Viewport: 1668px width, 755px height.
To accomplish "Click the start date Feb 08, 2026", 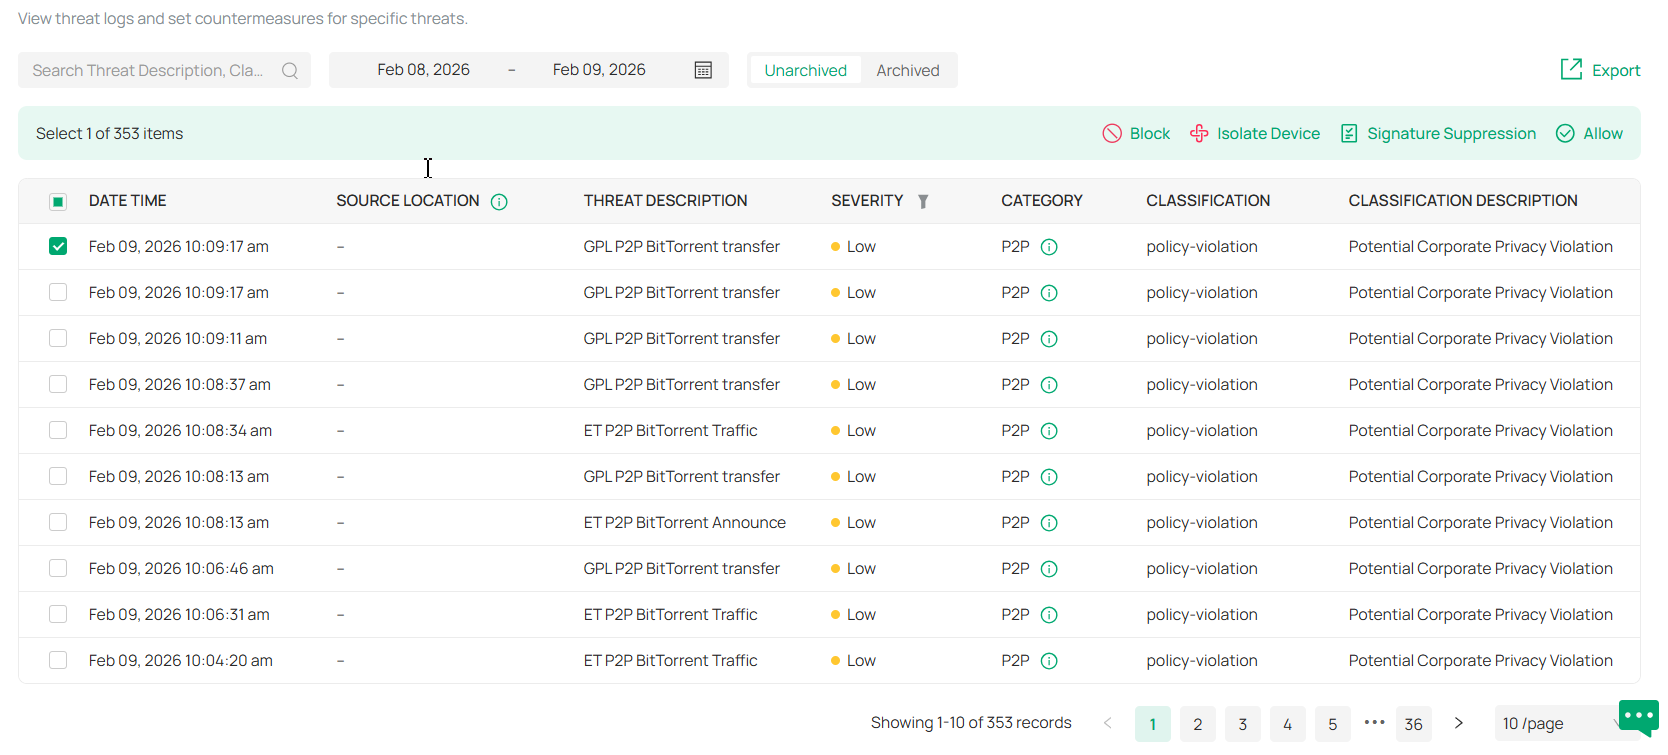I will [x=423, y=70].
